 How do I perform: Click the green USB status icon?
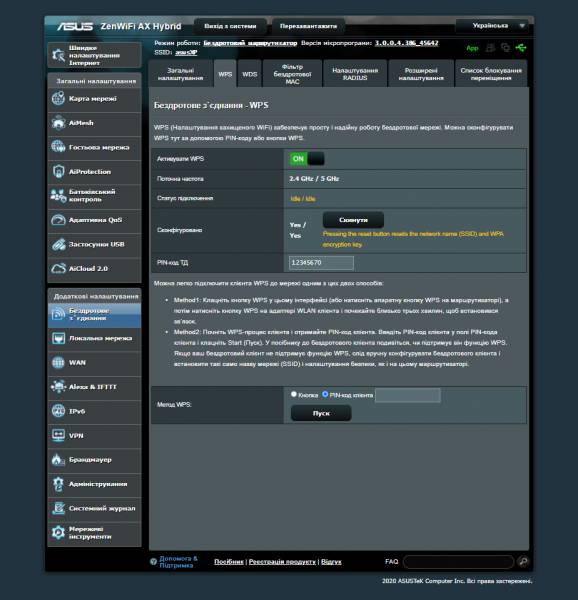(521, 48)
